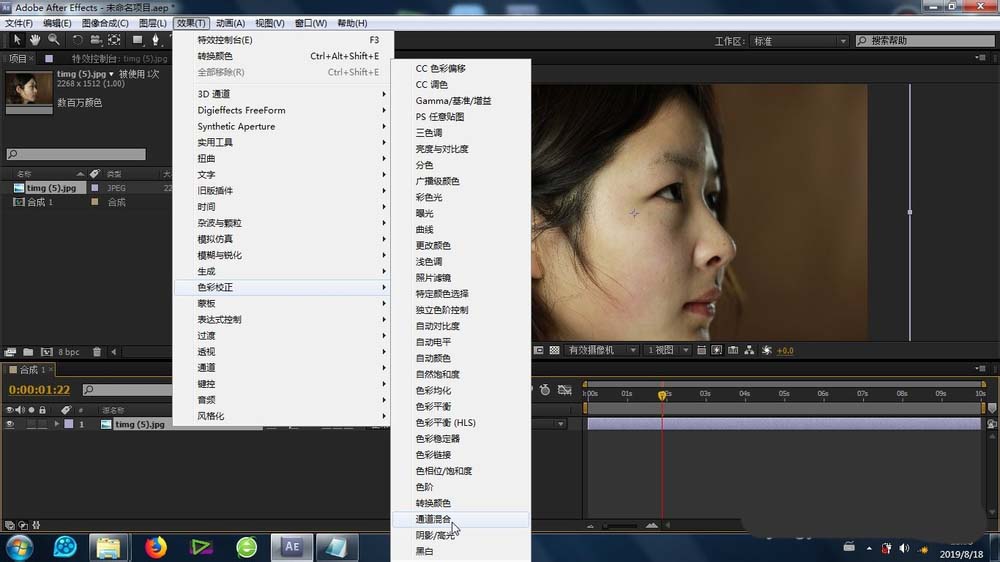Expand 键控 submenu
The image size is (1000, 562).
(284, 384)
